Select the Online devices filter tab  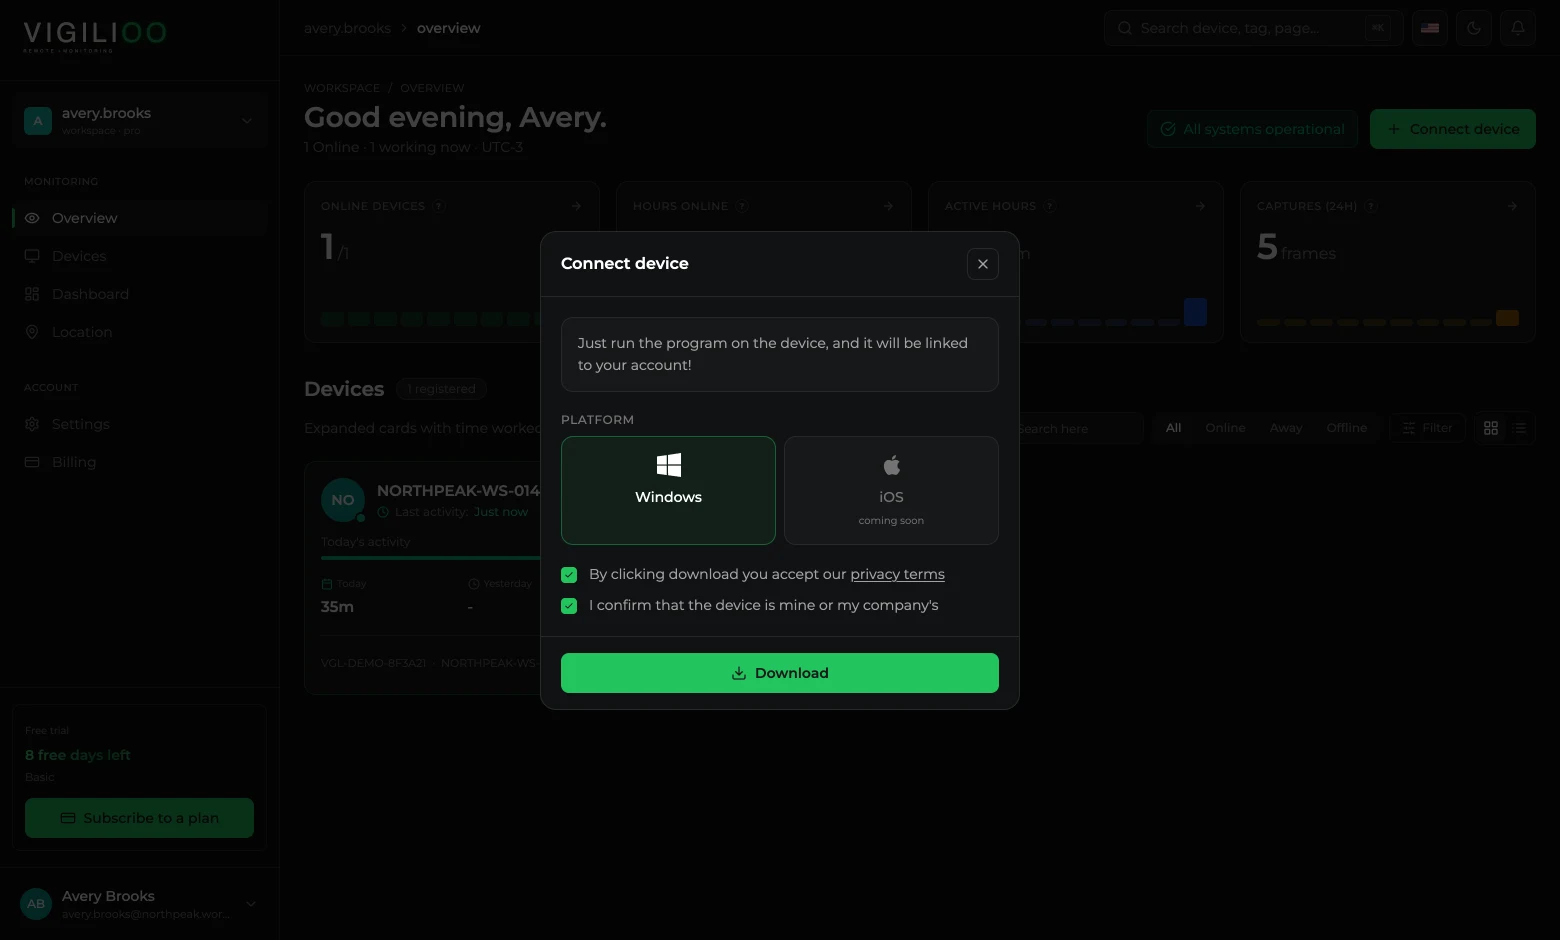coord(1225,428)
